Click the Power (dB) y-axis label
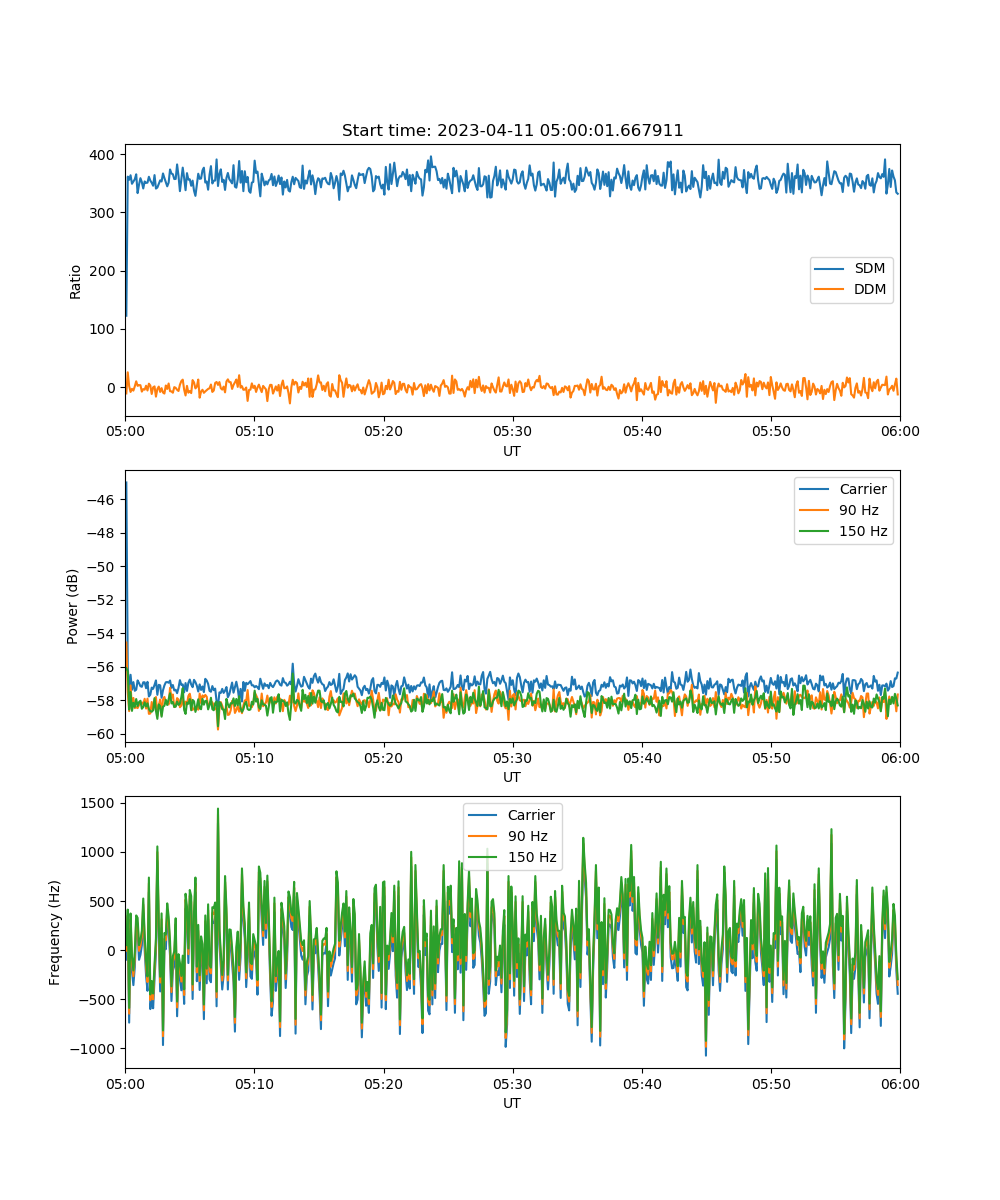The width and height of the screenshot is (1000, 1200). (75, 606)
